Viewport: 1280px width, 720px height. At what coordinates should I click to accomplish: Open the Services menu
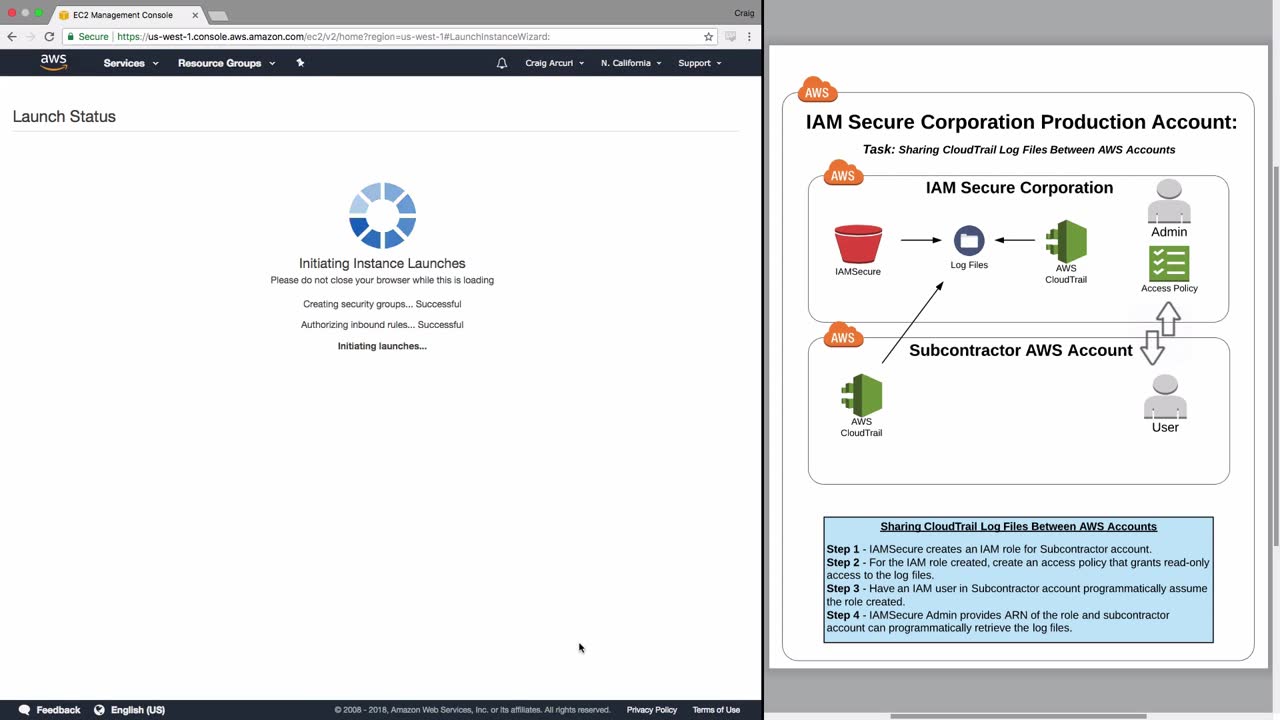131,63
